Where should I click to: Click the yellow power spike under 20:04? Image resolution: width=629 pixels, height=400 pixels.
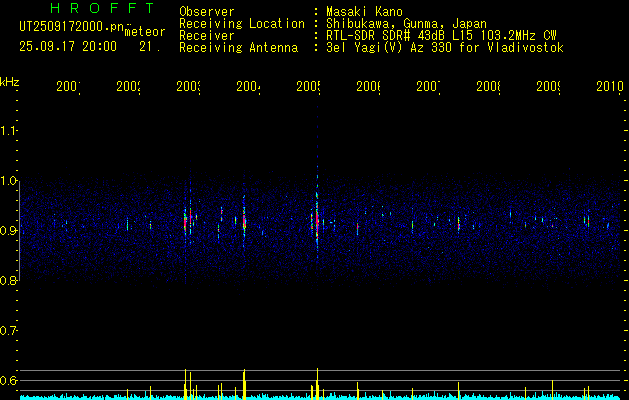click(x=244, y=384)
